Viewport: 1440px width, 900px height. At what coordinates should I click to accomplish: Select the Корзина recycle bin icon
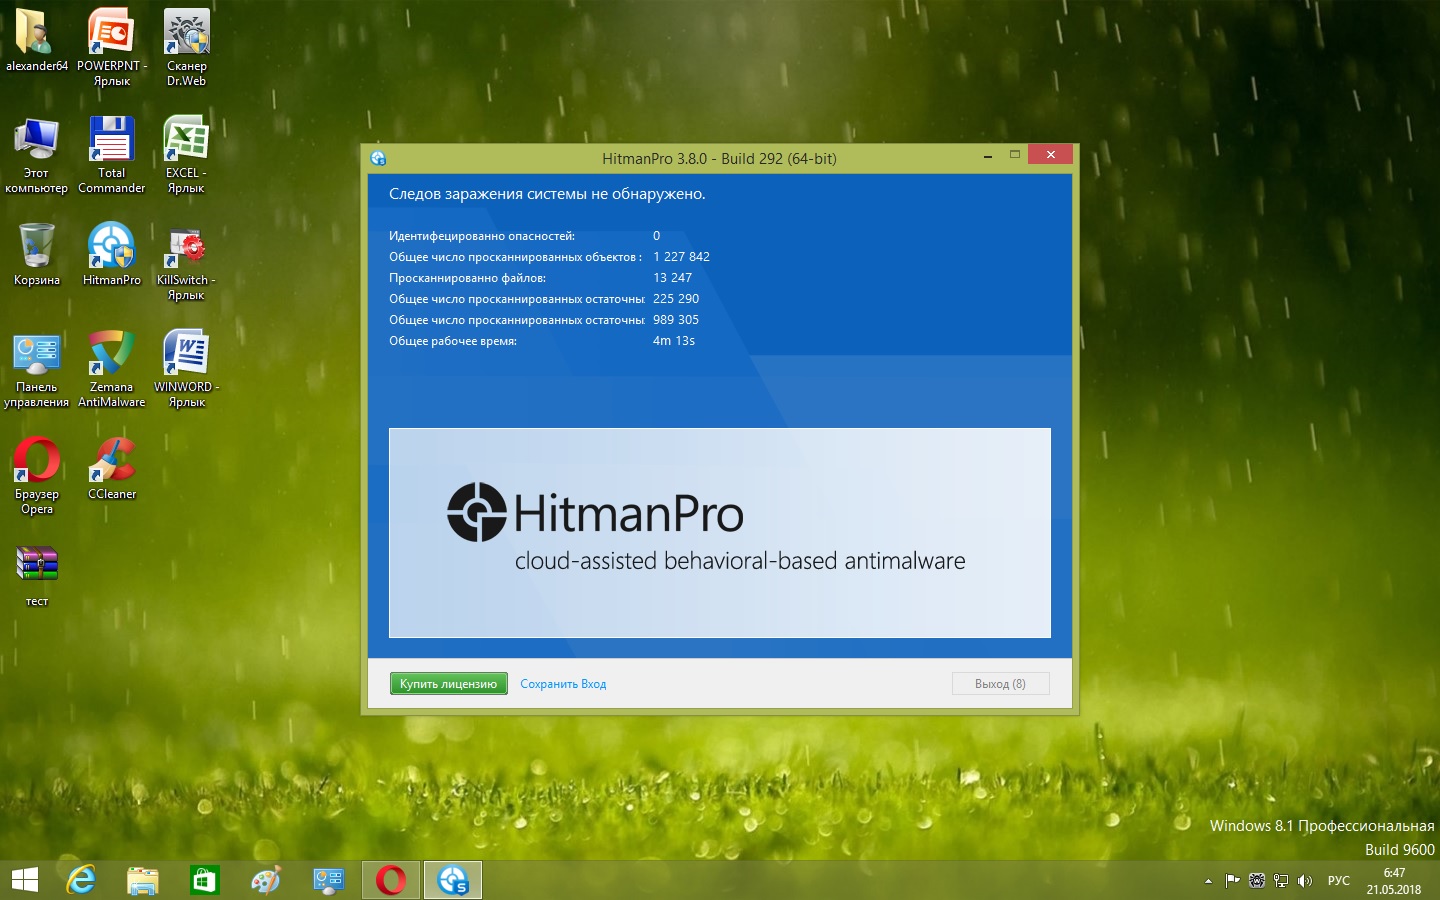(x=37, y=247)
